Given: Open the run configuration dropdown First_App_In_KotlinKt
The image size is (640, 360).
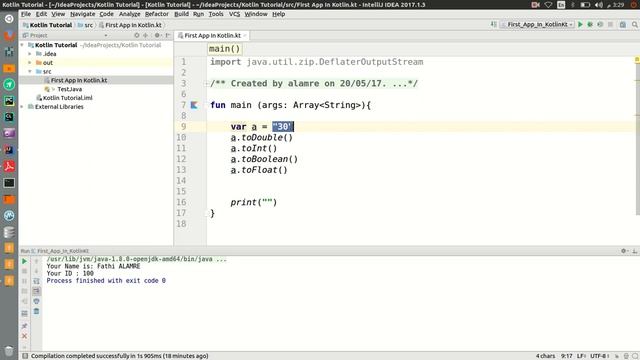Looking at the screenshot, I should pyautogui.click(x=538, y=24).
